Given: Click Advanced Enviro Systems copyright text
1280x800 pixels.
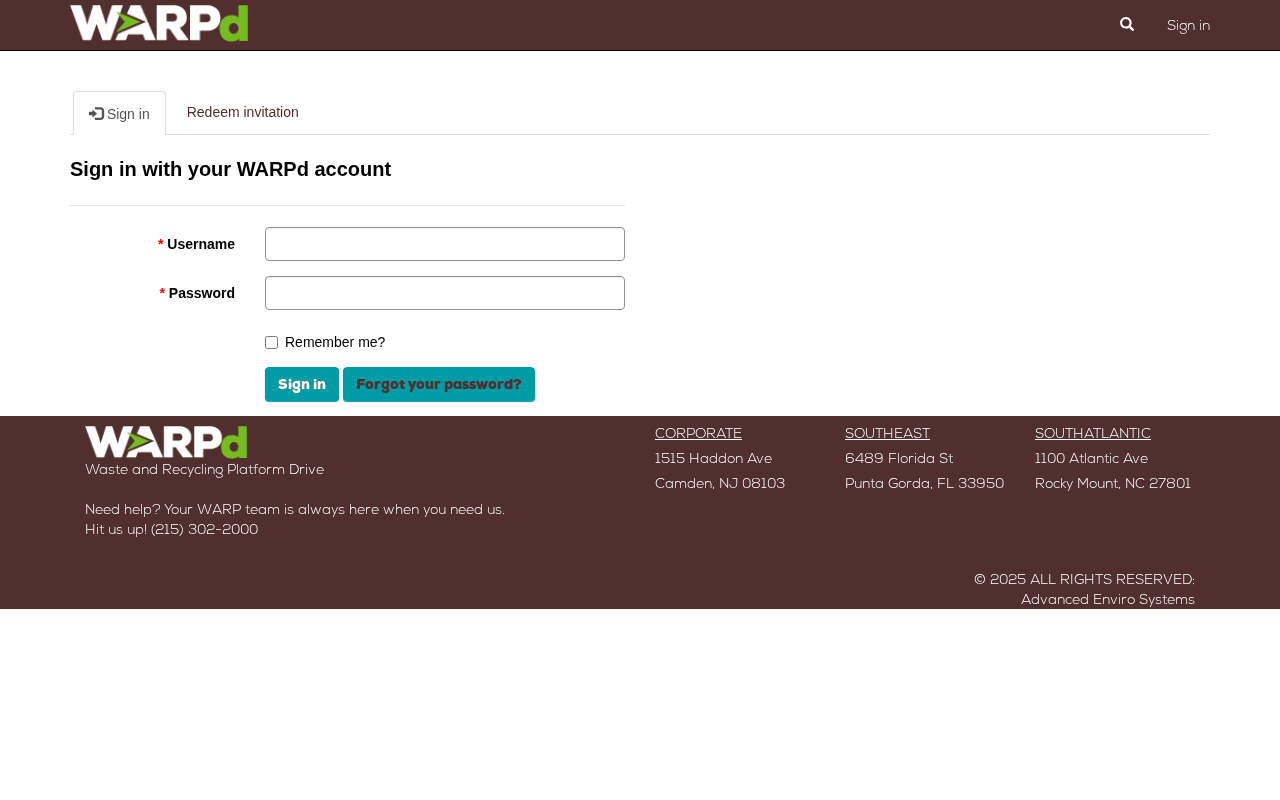Looking at the screenshot, I should point(1108,600).
